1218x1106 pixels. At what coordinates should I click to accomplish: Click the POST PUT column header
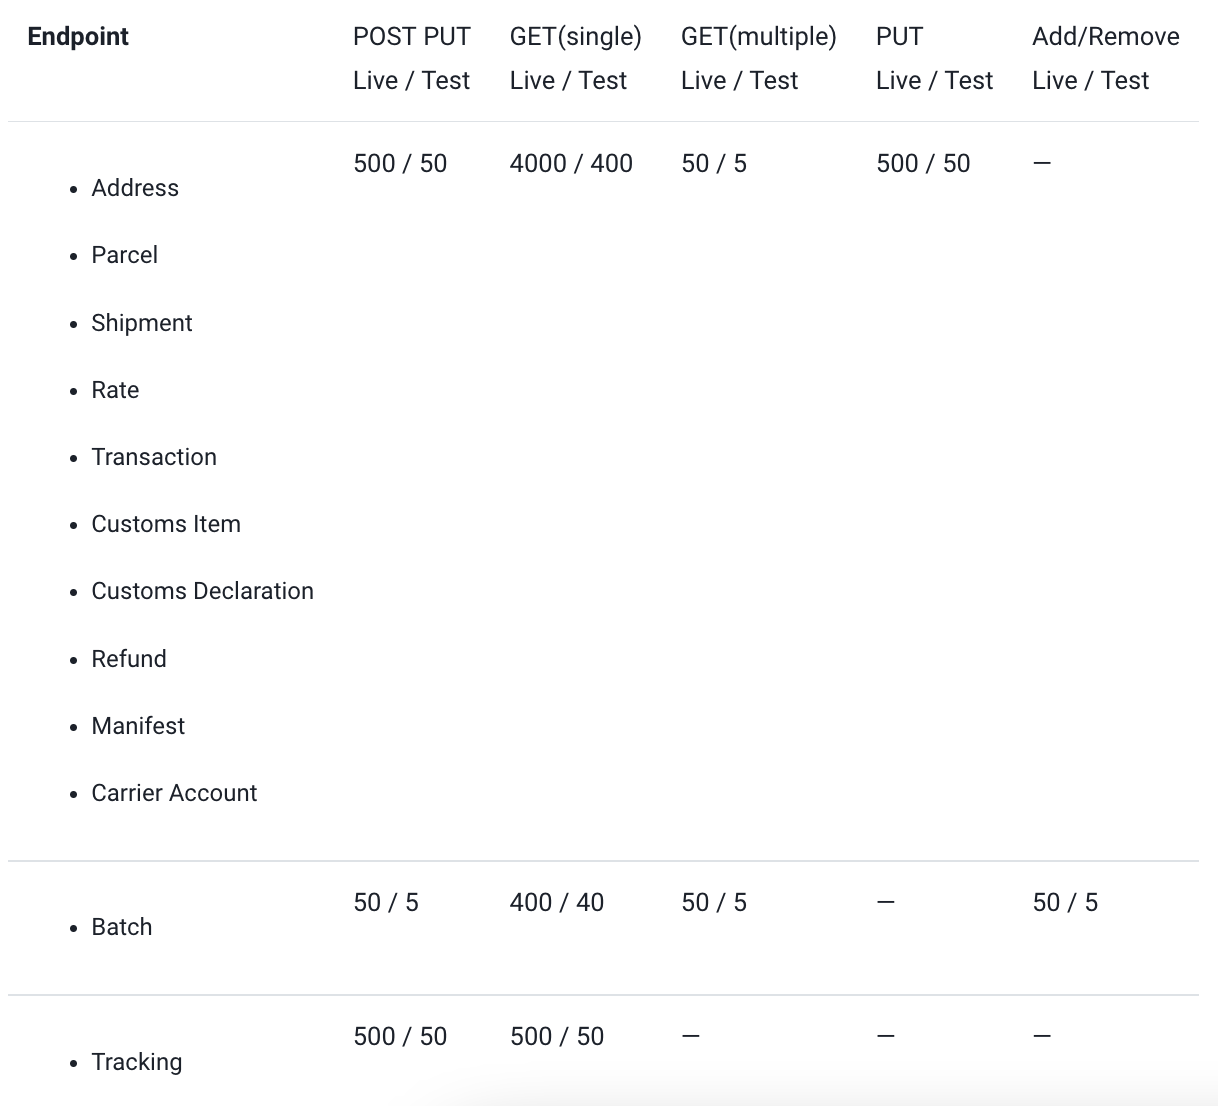coord(412,37)
